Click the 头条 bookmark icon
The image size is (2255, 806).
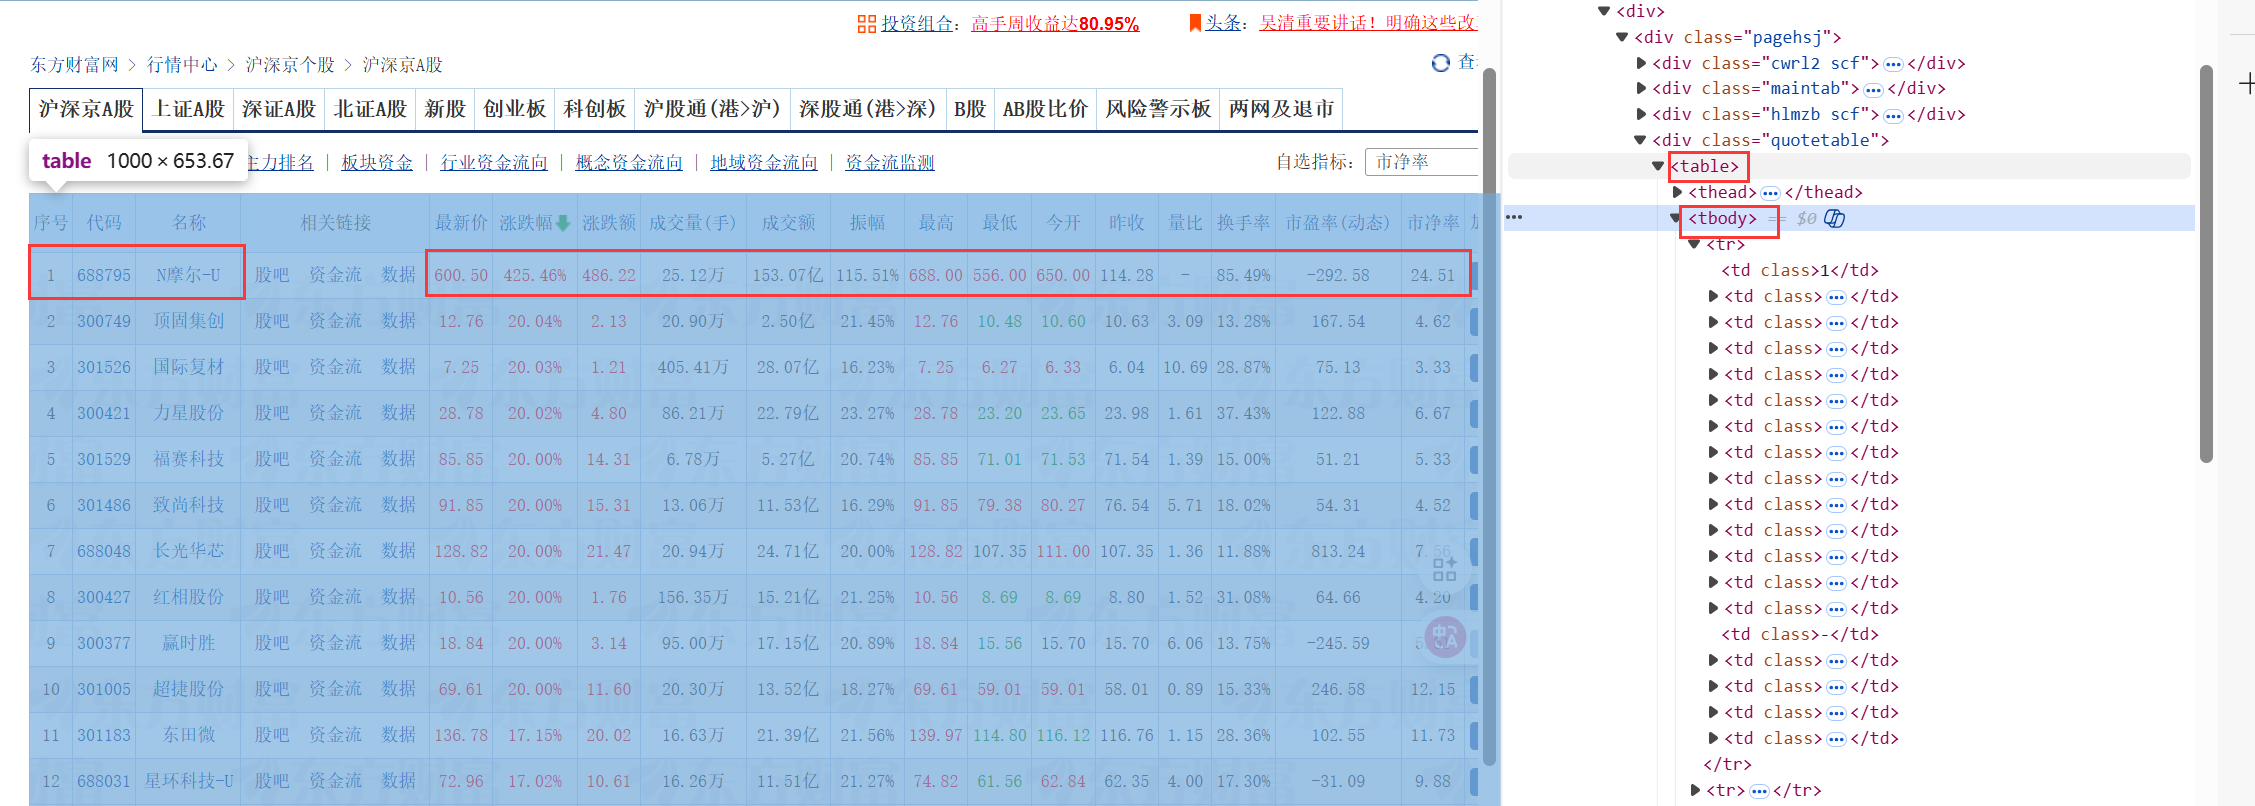[x=1195, y=23]
